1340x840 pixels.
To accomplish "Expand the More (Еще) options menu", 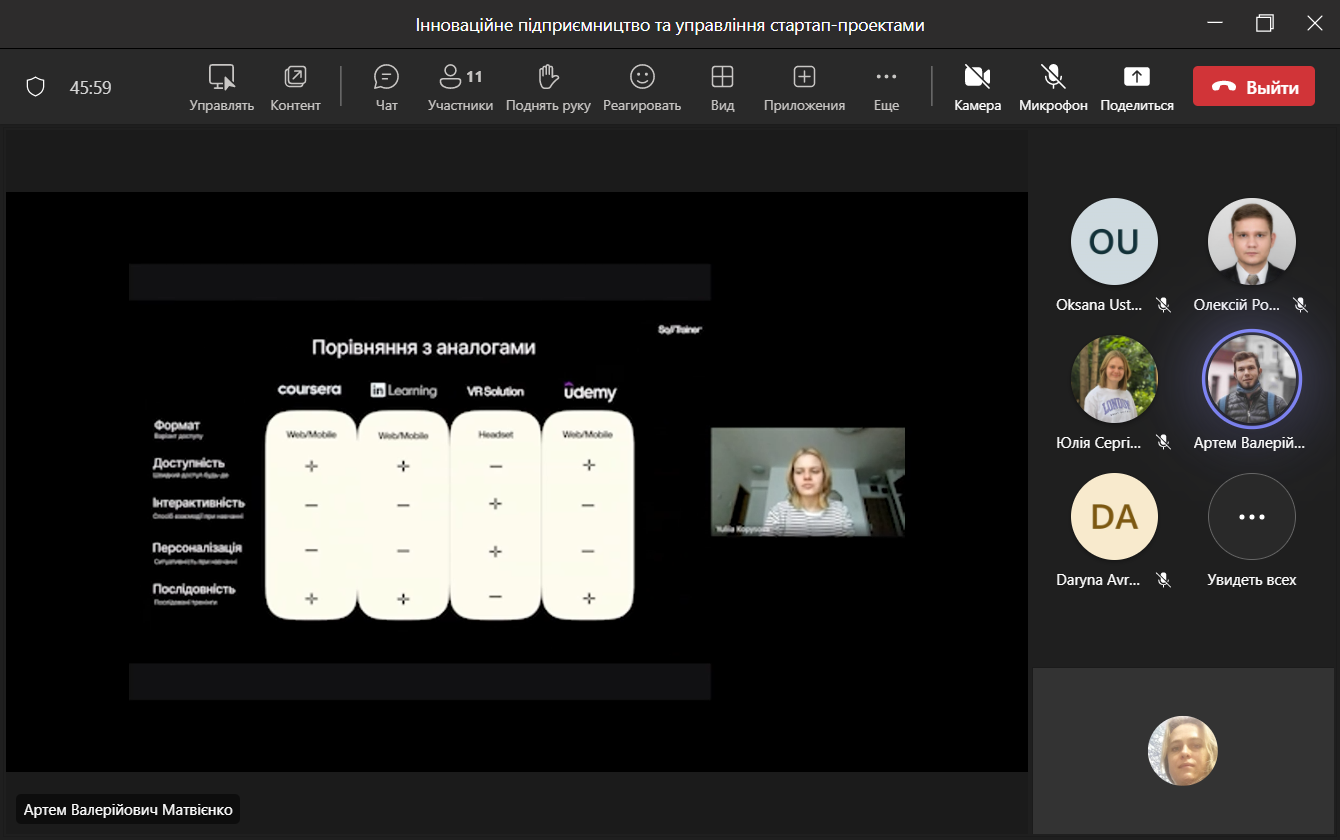I will tap(886, 87).
